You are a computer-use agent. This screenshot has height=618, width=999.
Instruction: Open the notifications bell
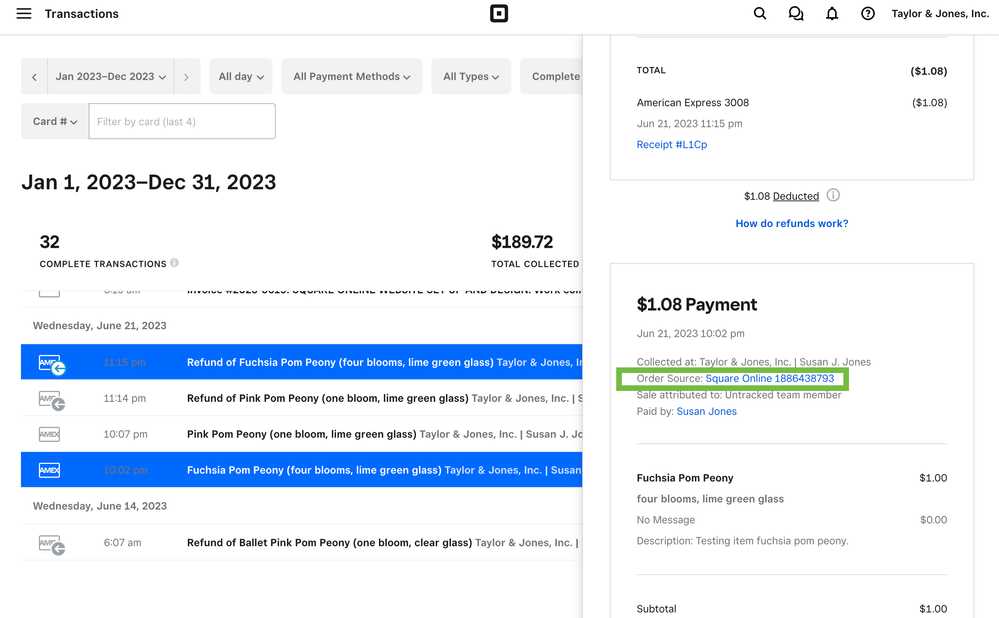pos(832,13)
